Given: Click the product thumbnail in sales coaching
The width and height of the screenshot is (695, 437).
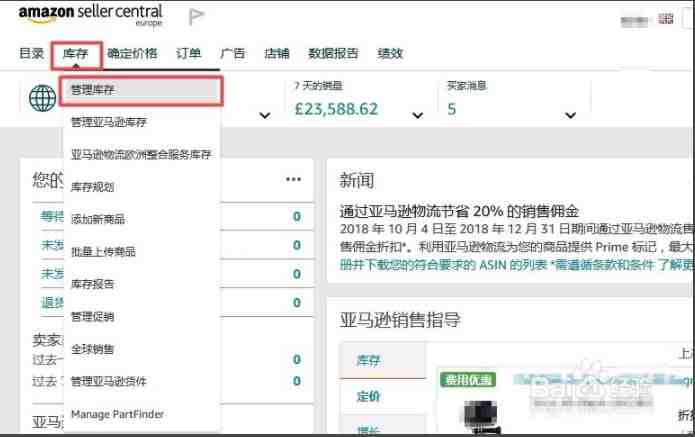Looking at the screenshot, I should click(x=481, y=417).
